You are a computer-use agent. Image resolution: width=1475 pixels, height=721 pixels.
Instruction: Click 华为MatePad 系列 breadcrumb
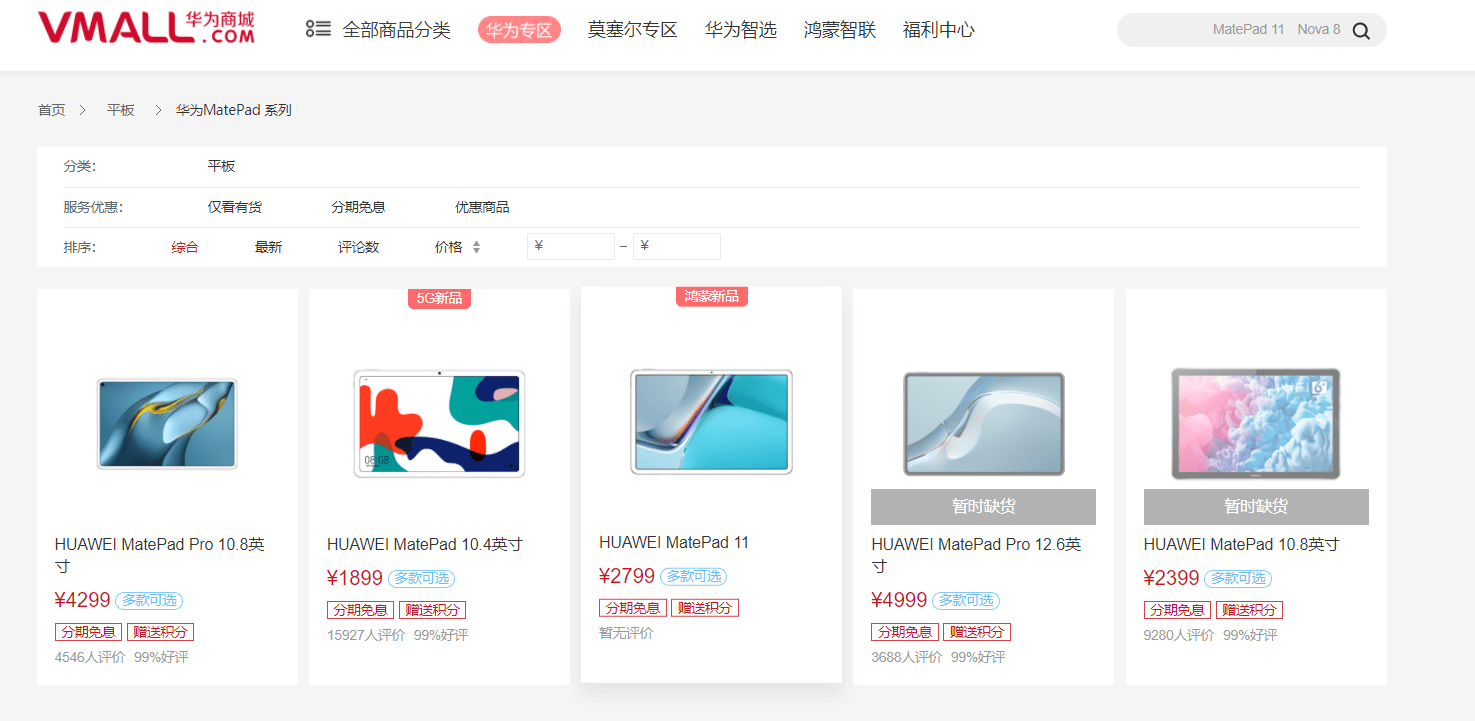(x=234, y=110)
